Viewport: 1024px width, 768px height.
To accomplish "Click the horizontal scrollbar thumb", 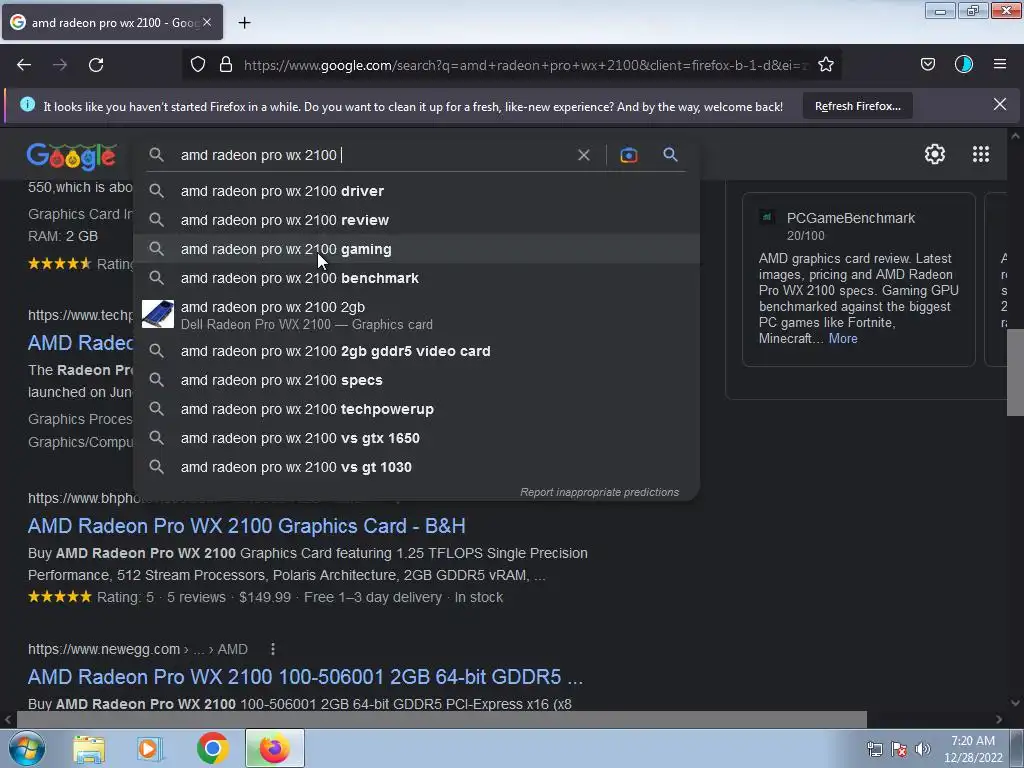I will coord(441,719).
